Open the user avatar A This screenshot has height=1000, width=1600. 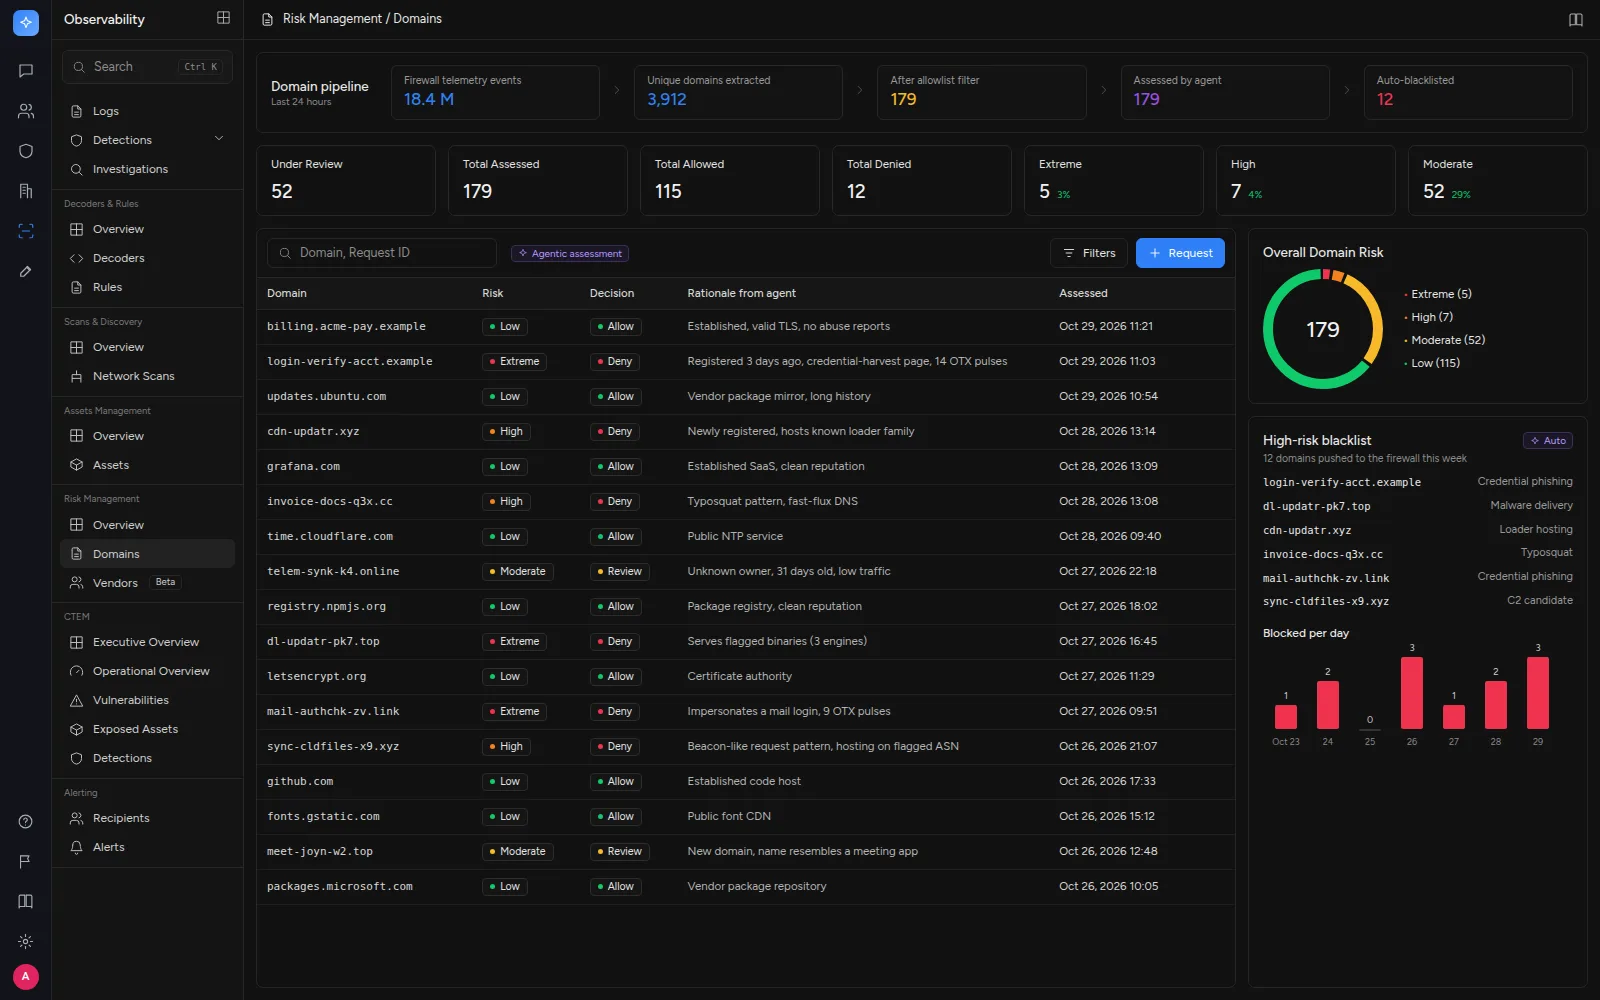point(26,977)
